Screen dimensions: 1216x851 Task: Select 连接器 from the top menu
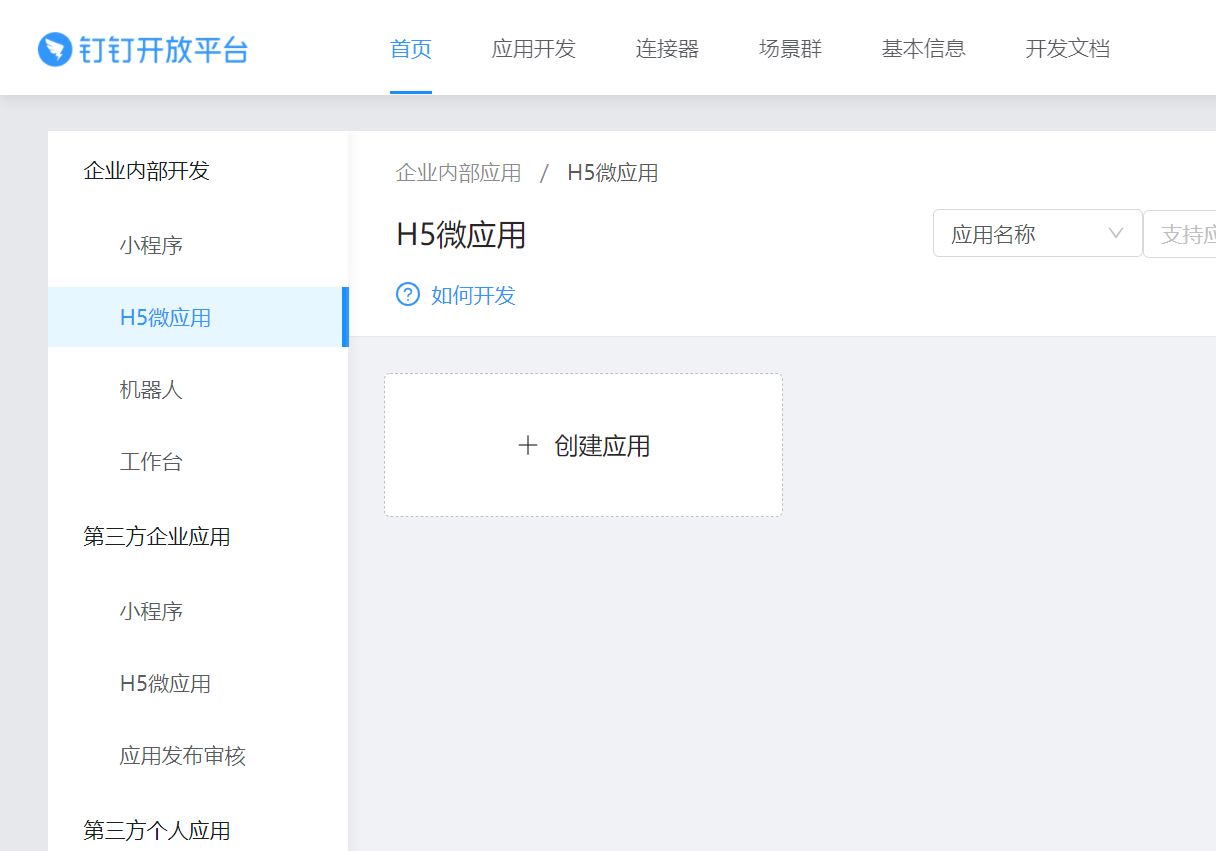pos(666,48)
